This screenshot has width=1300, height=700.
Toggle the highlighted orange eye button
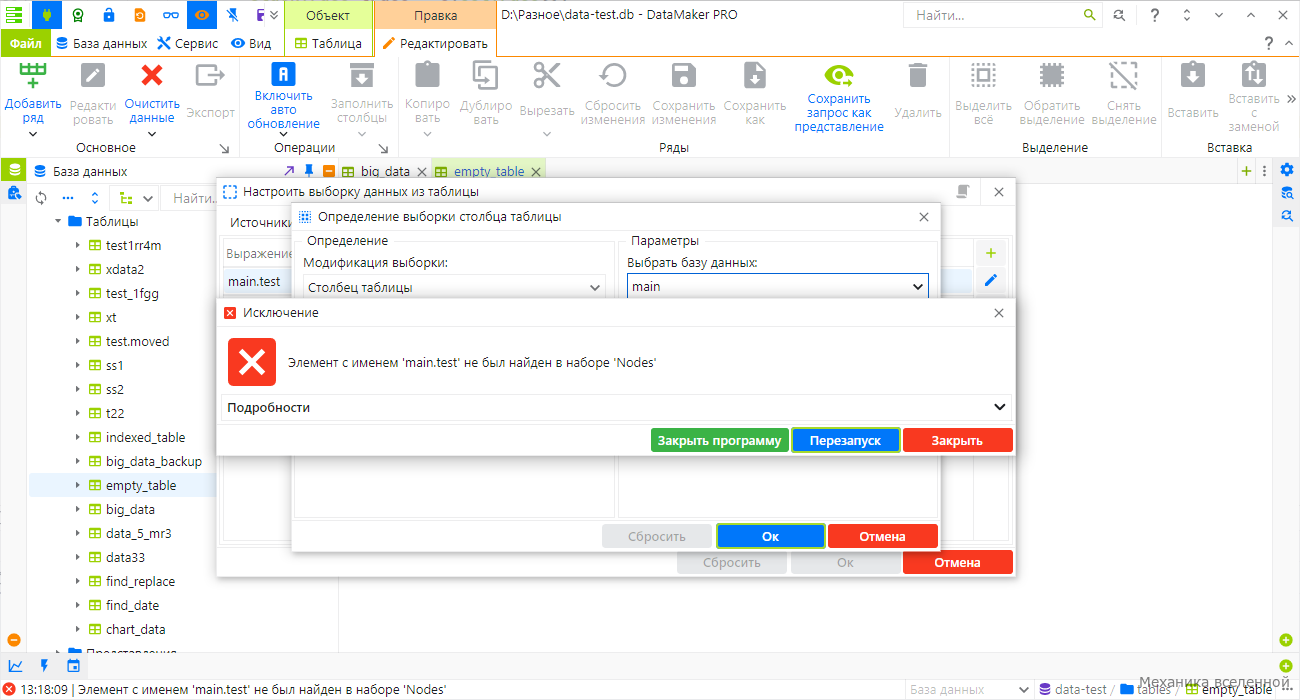[x=202, y=15]
